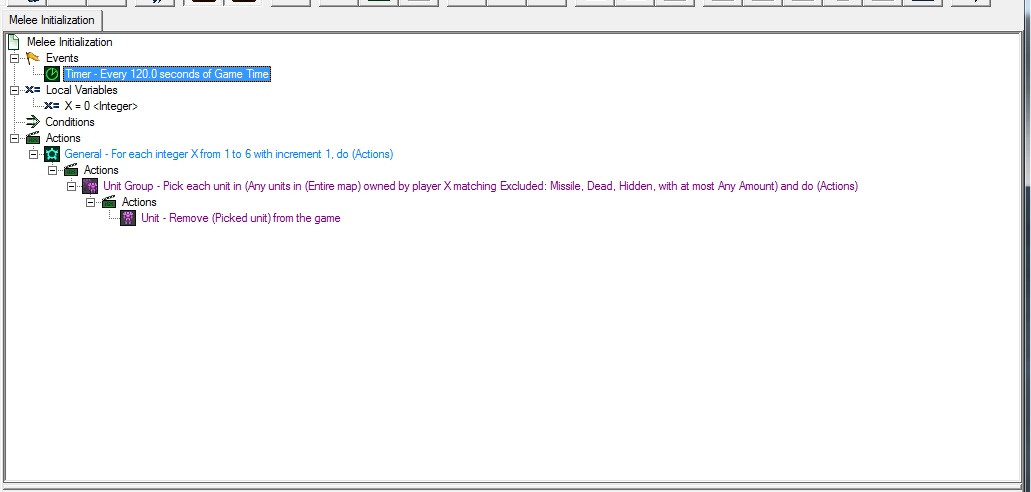Select the Local Variables label
Viewport: 1031px width, 492px height.
coord(82,90)
